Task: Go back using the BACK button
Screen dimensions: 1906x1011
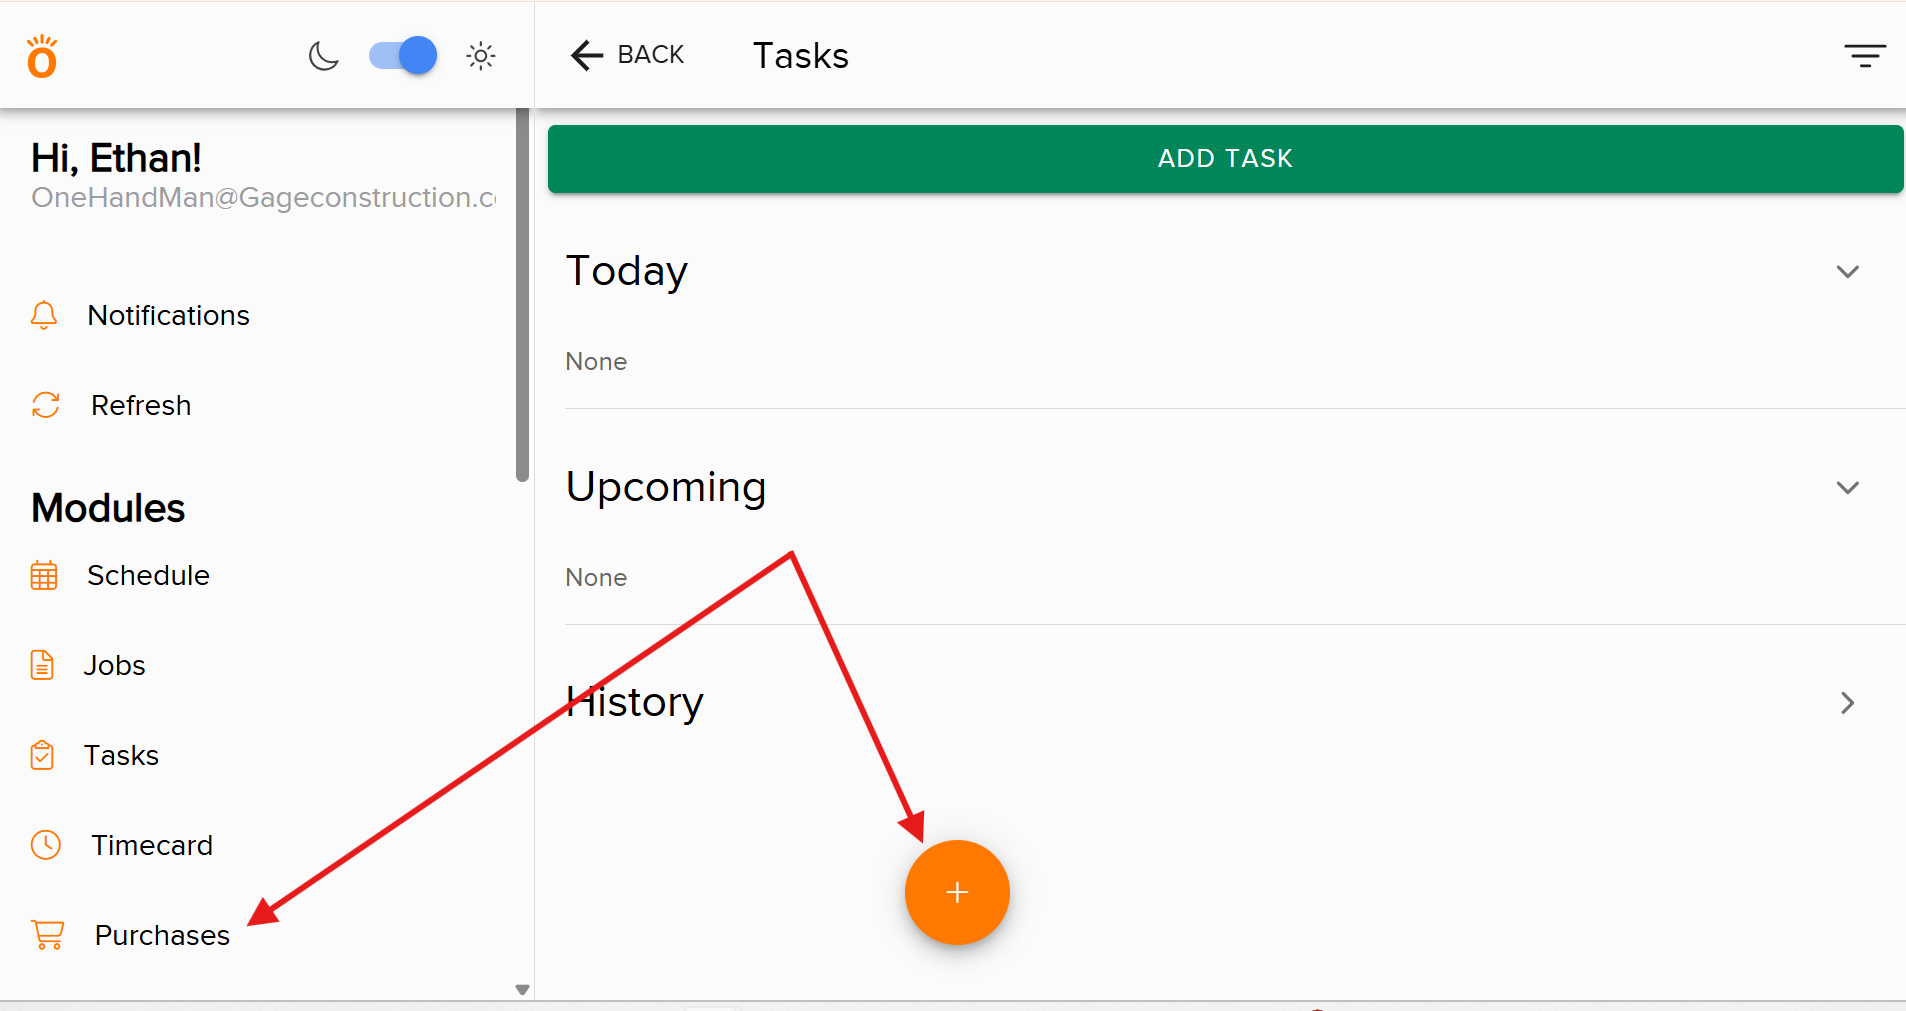Action: pos(627,55)
